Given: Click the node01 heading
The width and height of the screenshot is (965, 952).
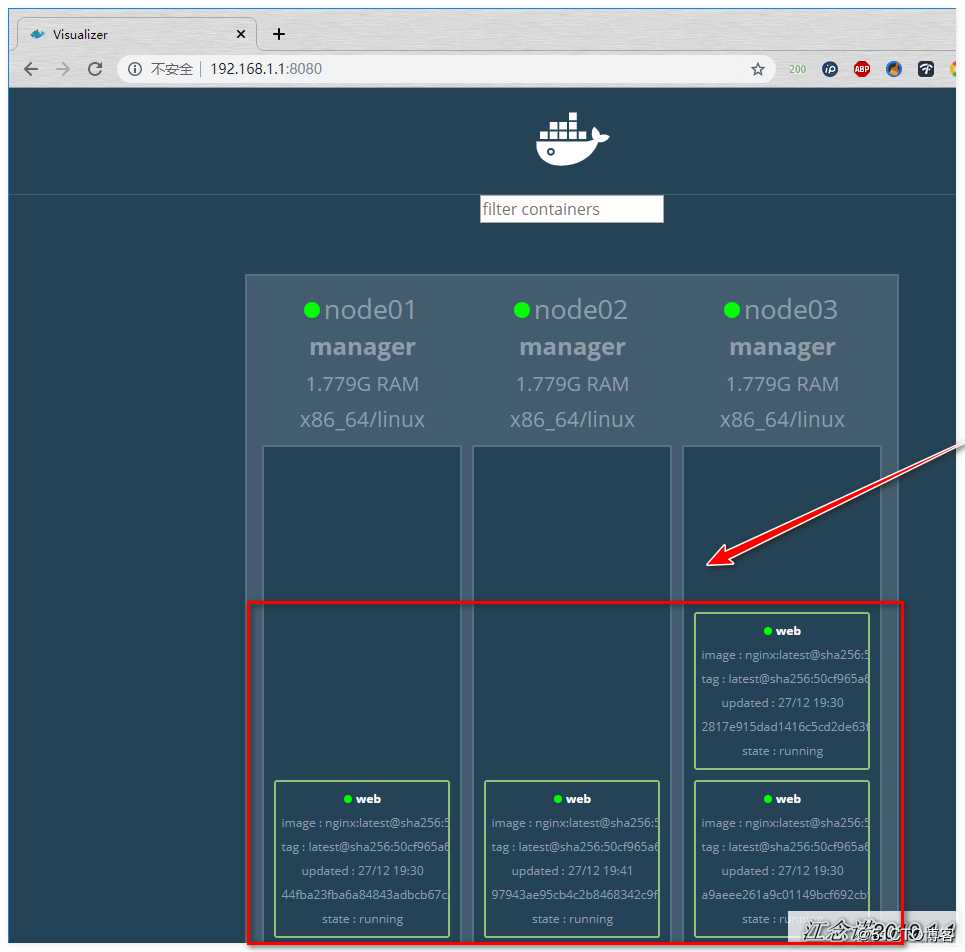Looking at the screenshot, I should (x=370, y=310).
